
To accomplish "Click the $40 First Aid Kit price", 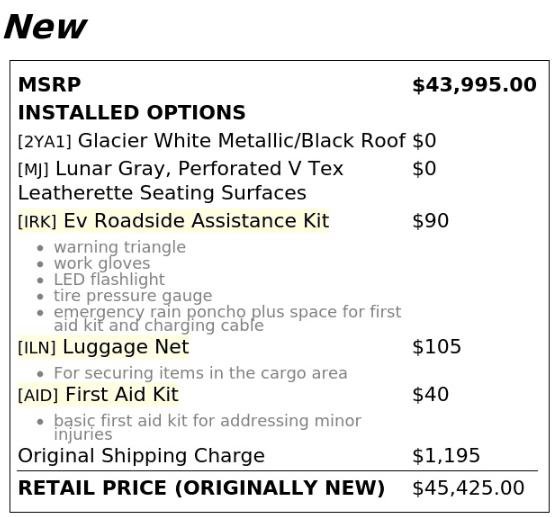I will pos(430,394).
